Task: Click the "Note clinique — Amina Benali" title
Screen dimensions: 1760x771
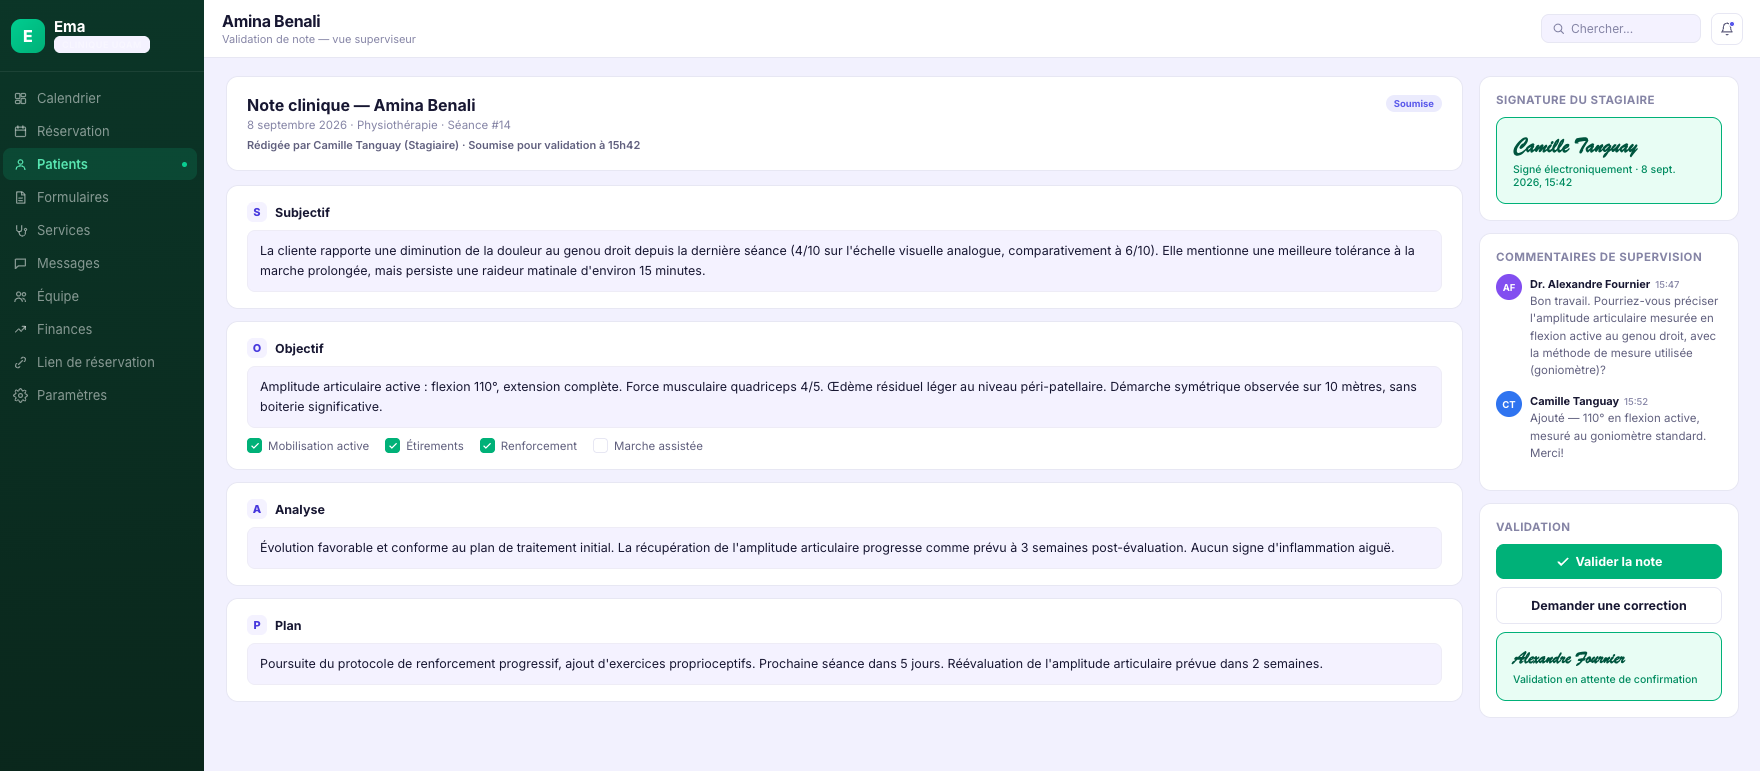Action: pyautogui.click(x=361, y=105)
